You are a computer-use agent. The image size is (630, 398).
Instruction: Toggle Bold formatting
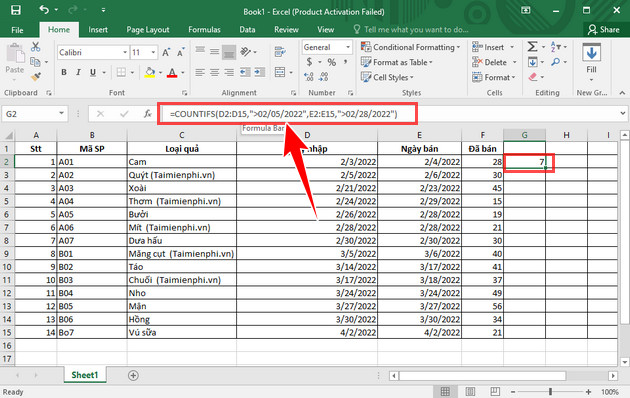pyautogui.click(x=64, y=72)
